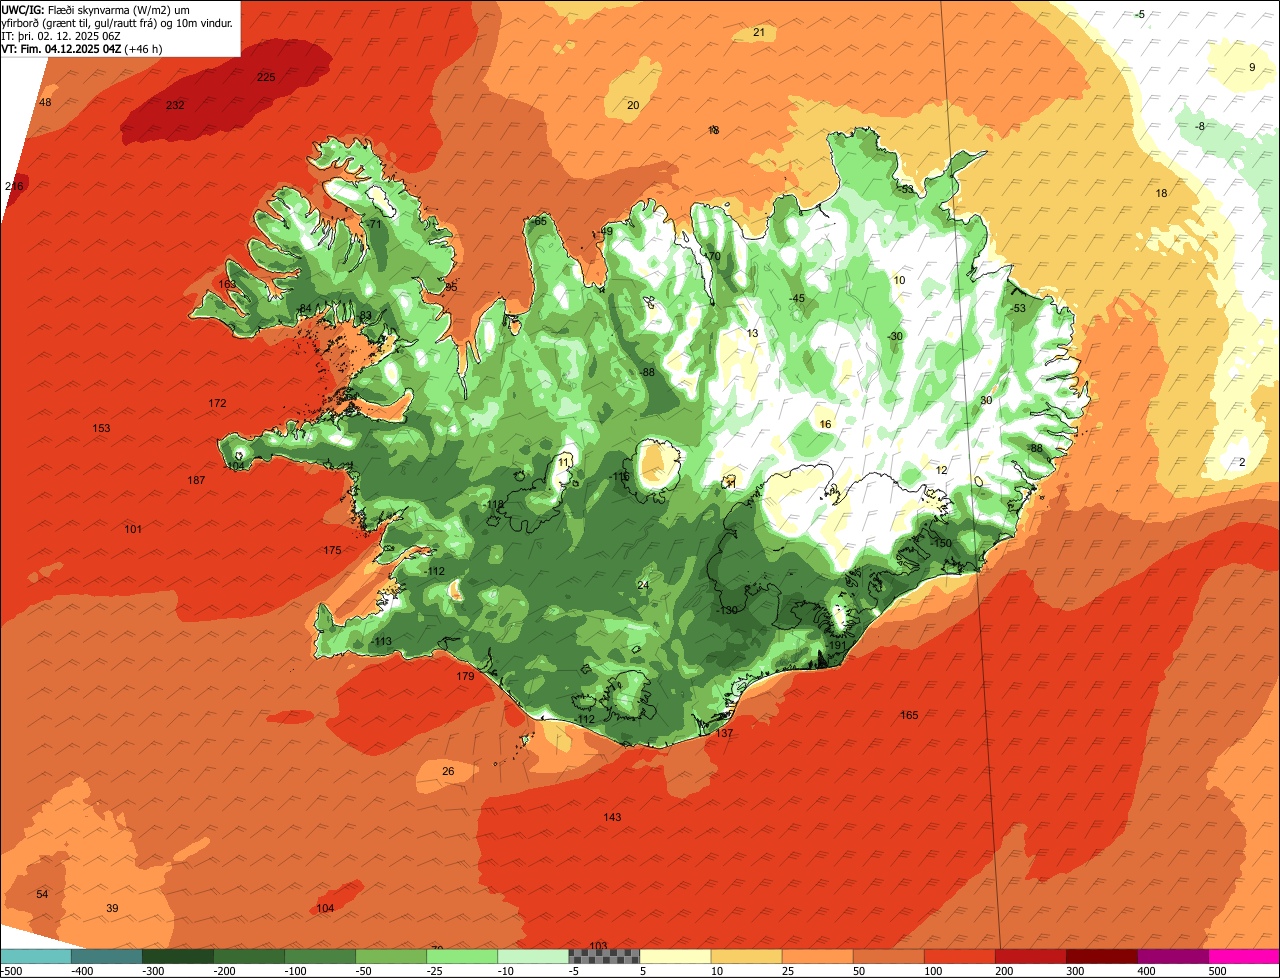This screenshot has width=1280, height=978.
Task: Select the light green -25 to -10 swatch
Action: click(x=462, y=956)
